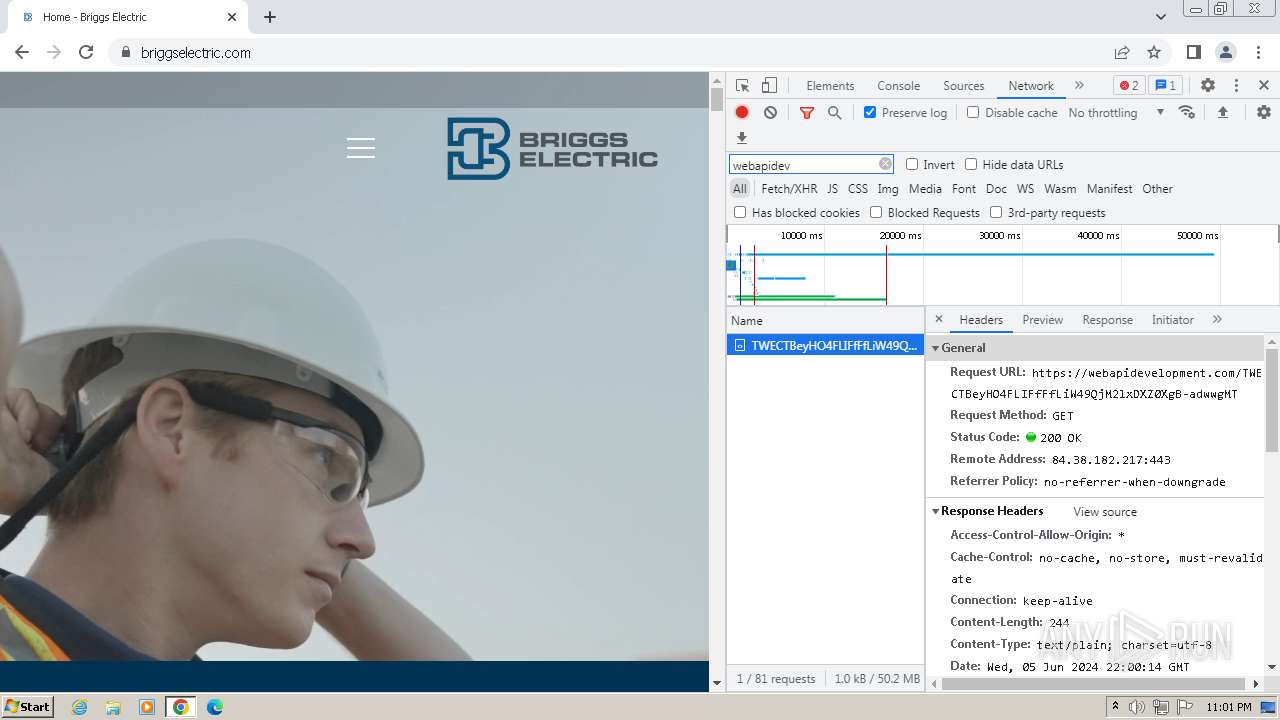Switch to the Sources panel
The height and width of the screenshot is (720, 1280).
pyautogui.click(x=964, y=85)
